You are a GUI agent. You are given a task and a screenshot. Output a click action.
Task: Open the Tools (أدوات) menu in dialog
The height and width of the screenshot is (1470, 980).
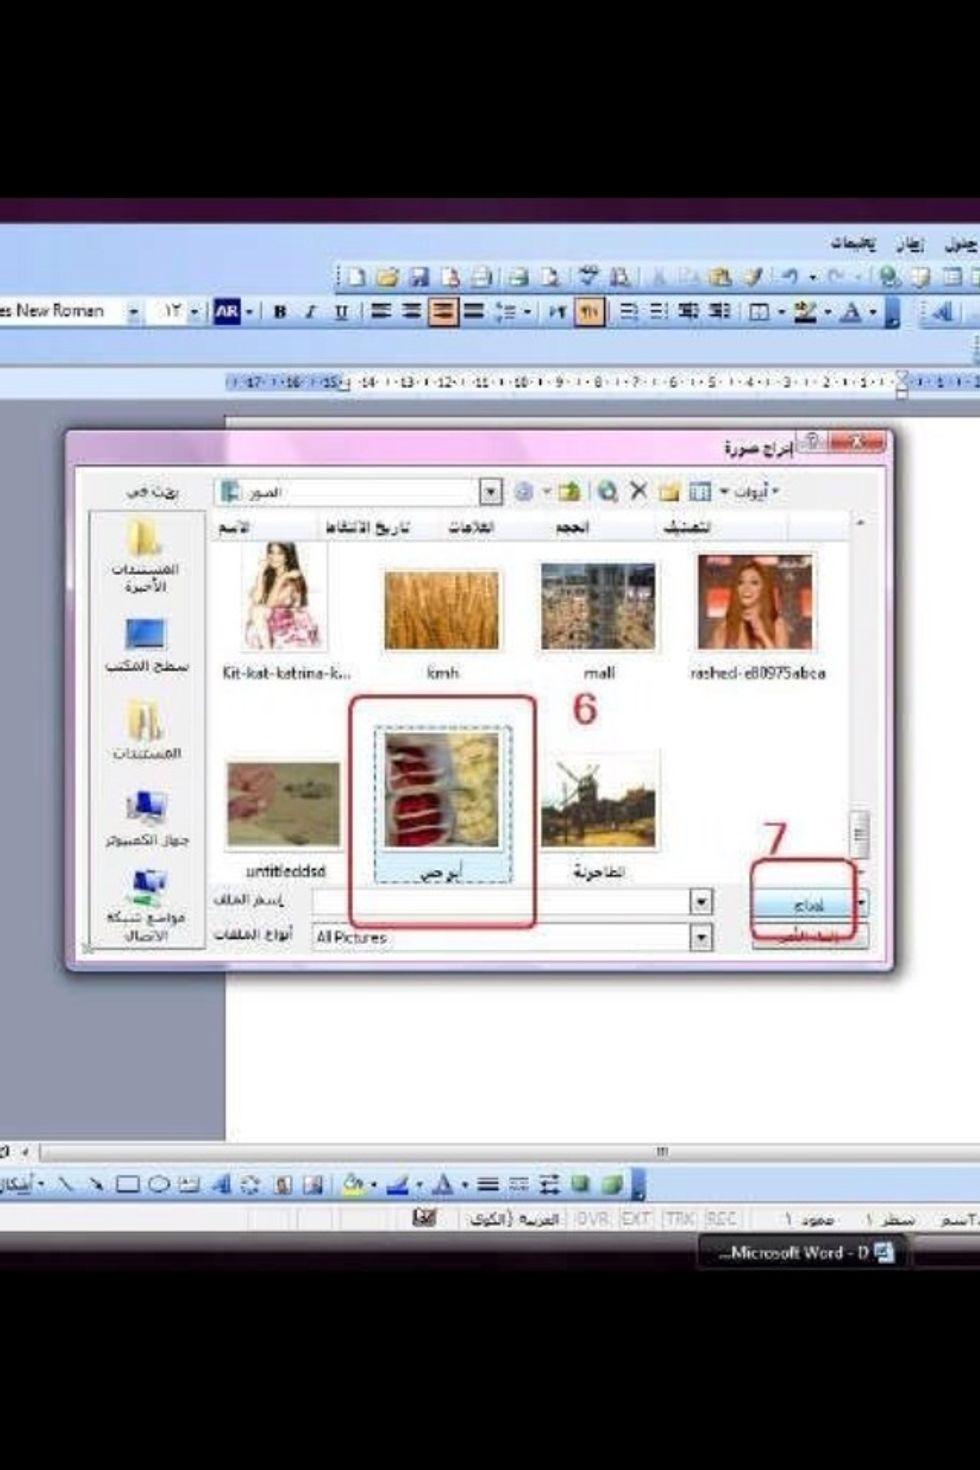755,491
